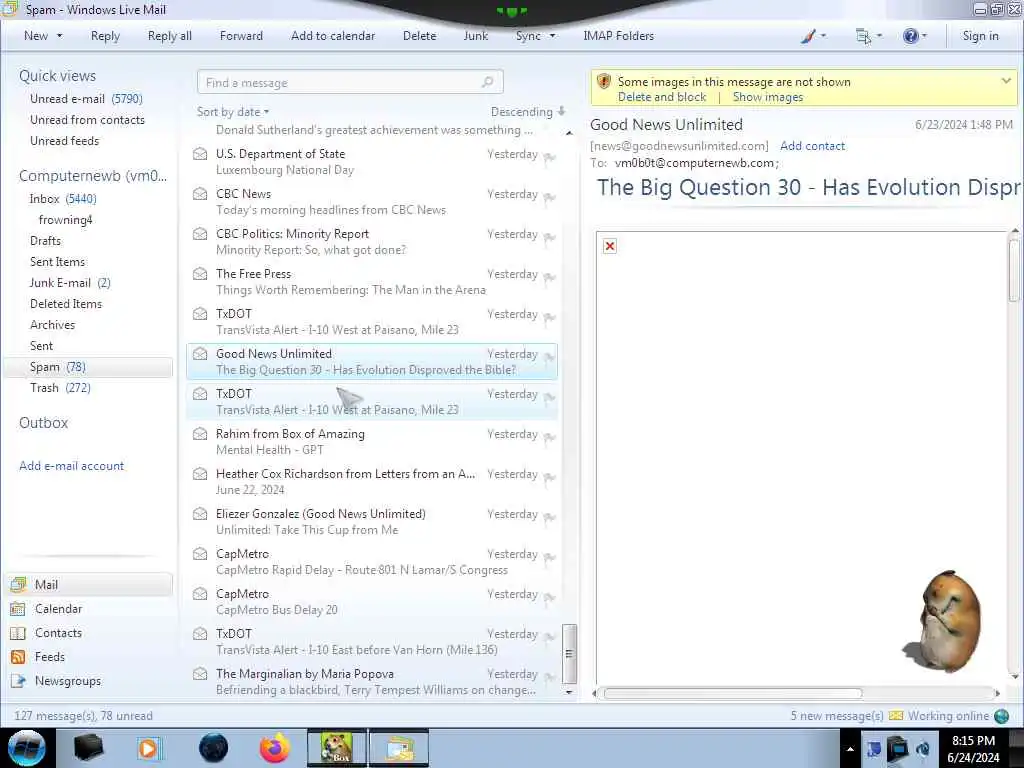Click the Windows Start orb
The height and width of the screenshot is (768, 1024).
click(27, 748)
